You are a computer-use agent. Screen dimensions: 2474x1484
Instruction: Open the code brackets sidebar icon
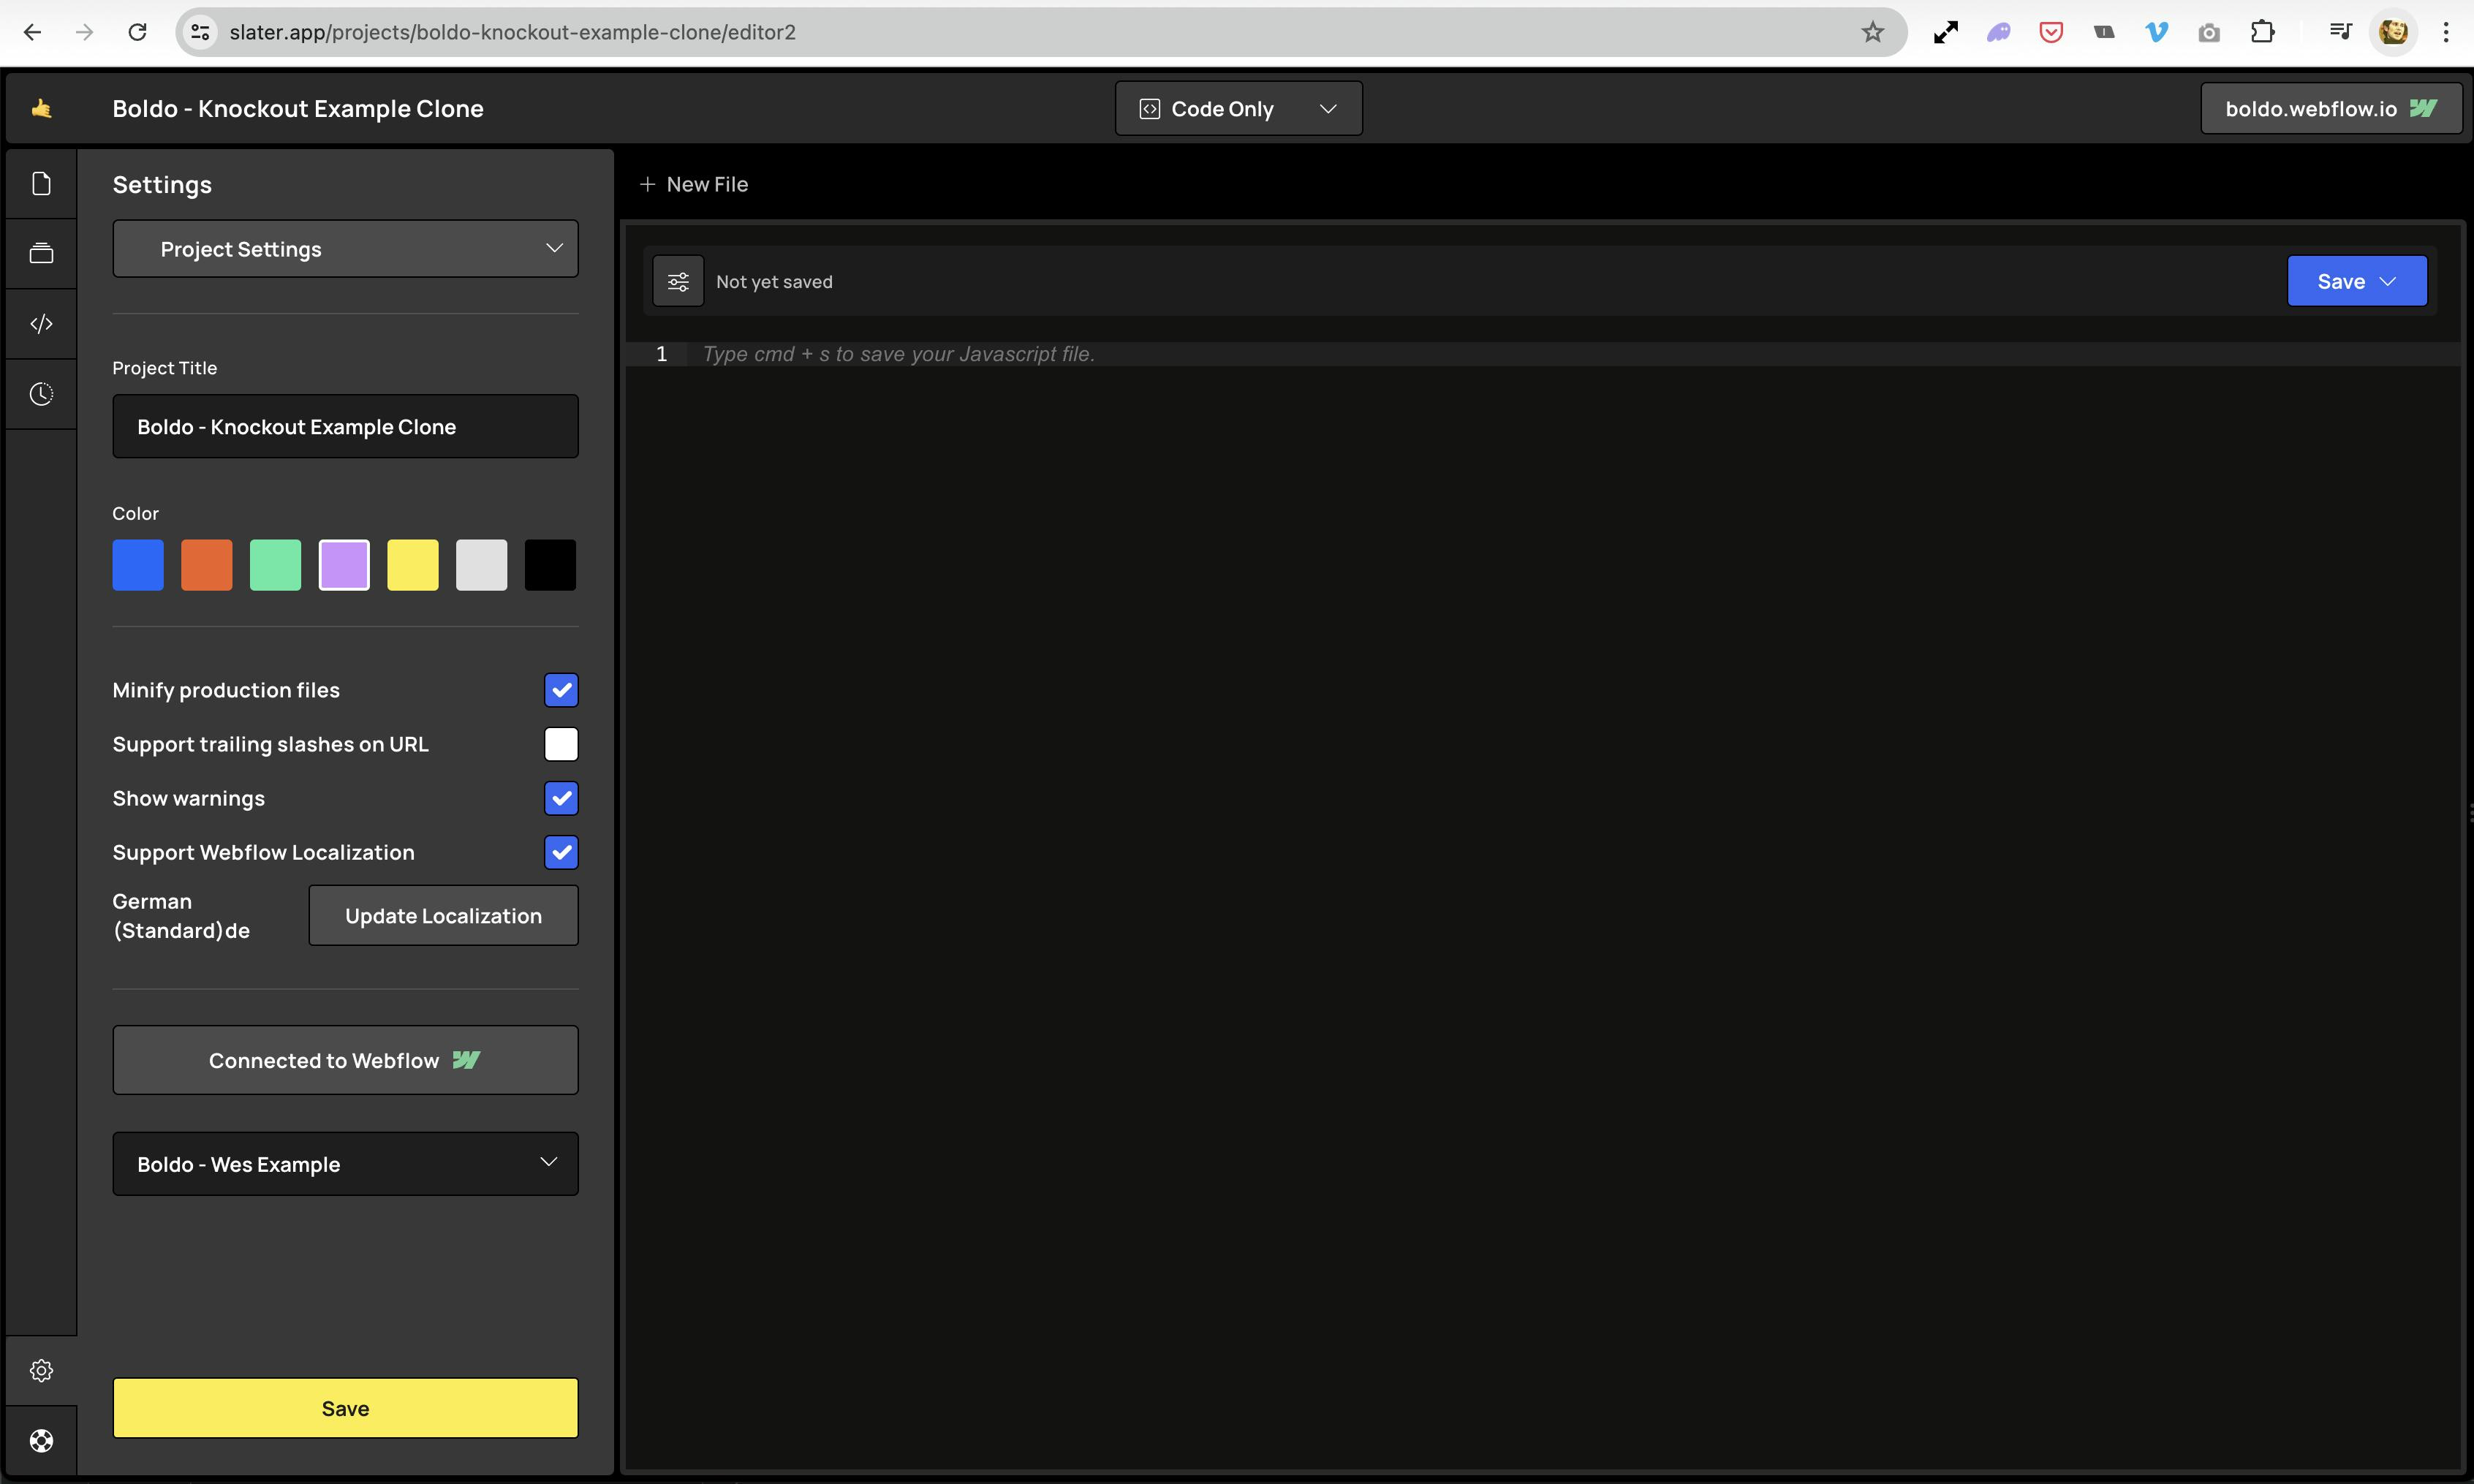[41, 324]
